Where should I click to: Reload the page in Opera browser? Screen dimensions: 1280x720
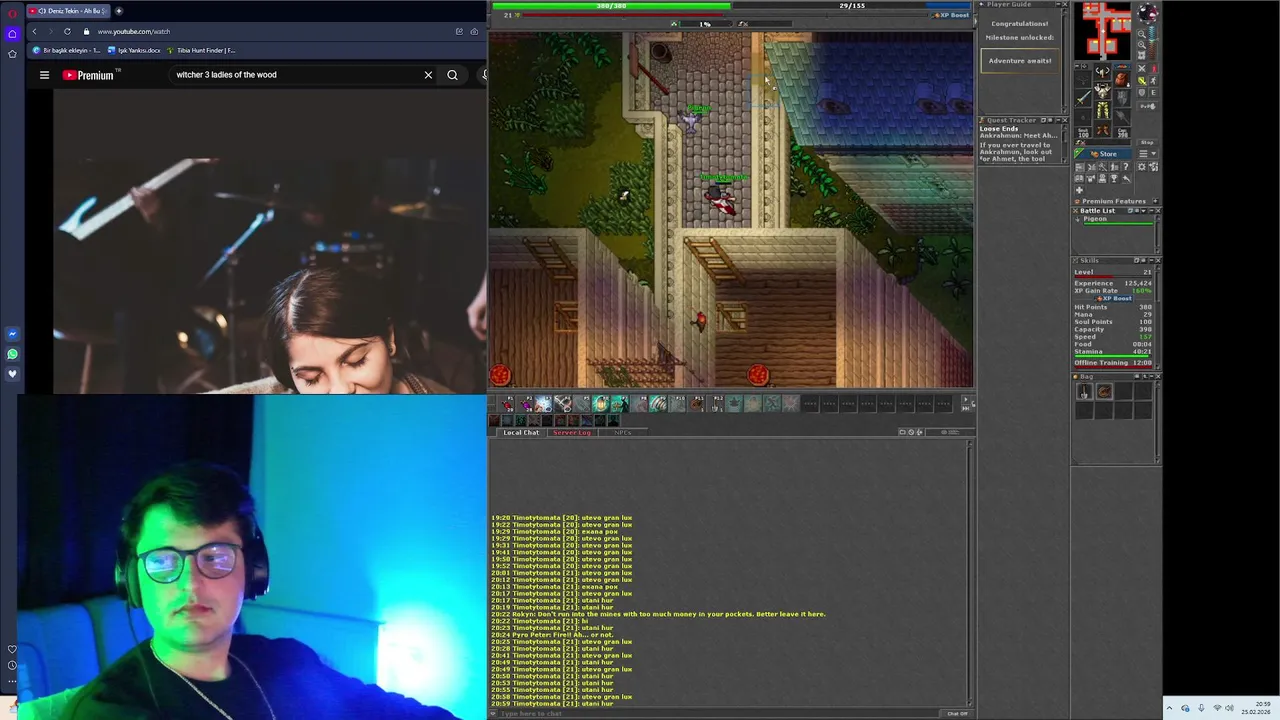coord(67,31)
